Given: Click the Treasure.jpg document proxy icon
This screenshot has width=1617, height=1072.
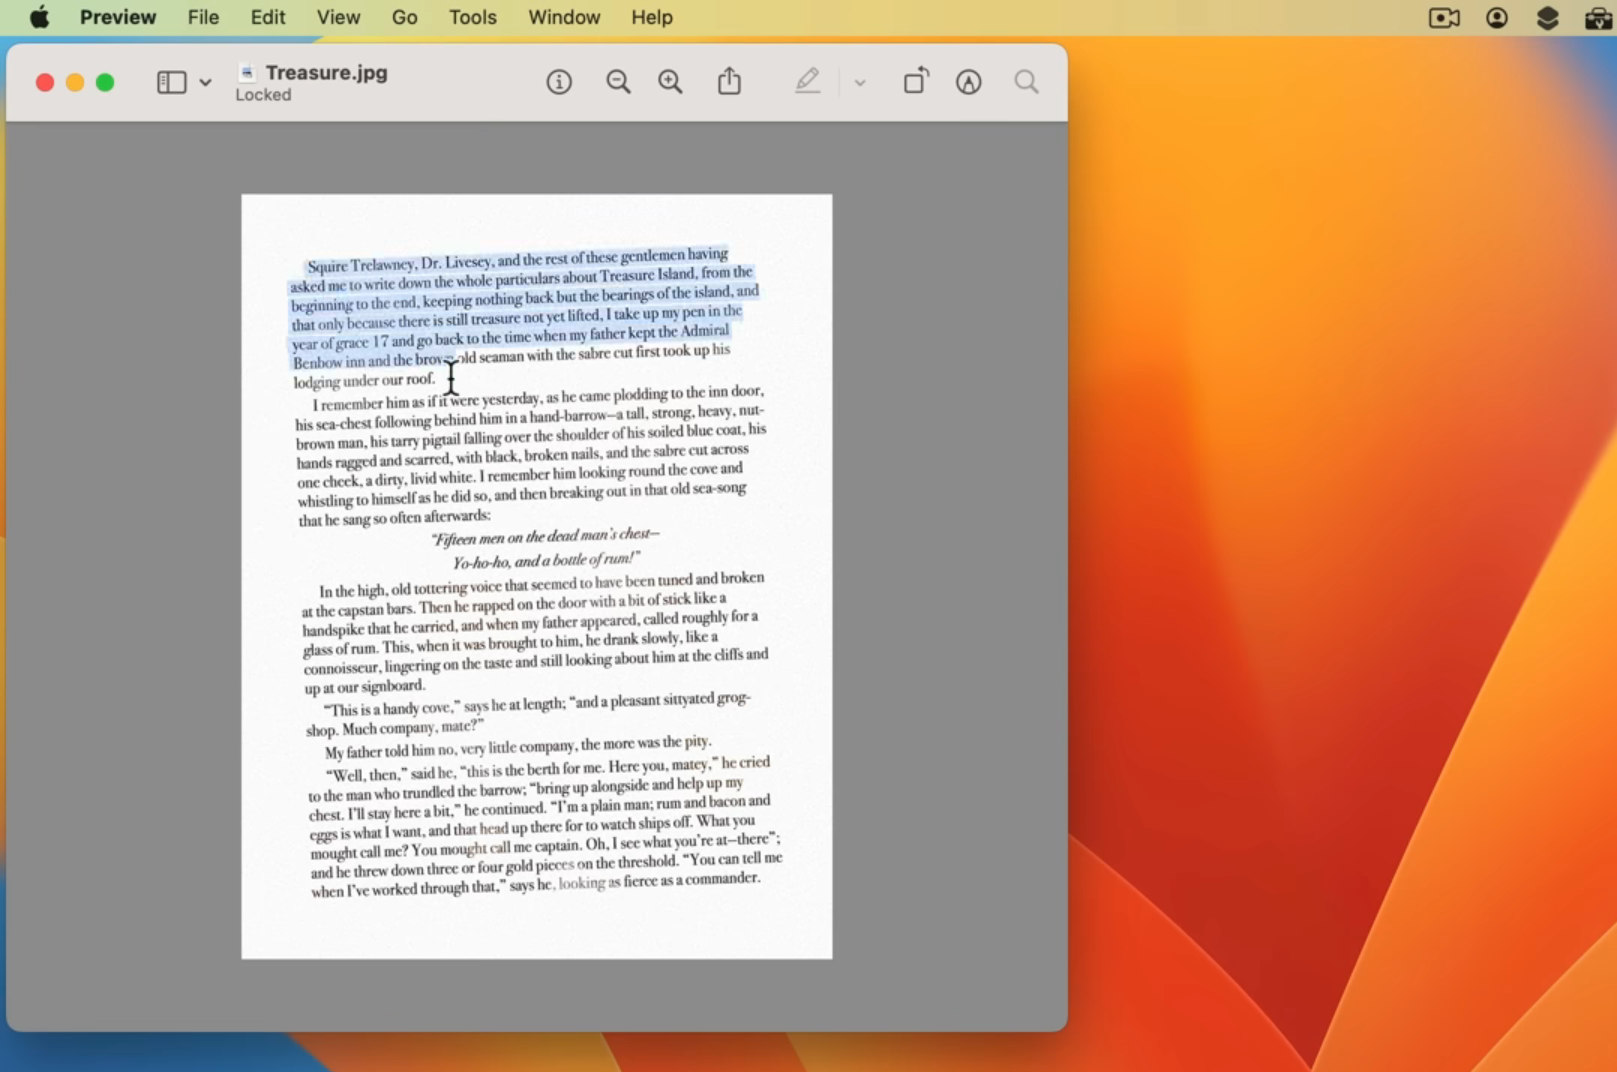Looking at the screenshot, I should 247,72.
